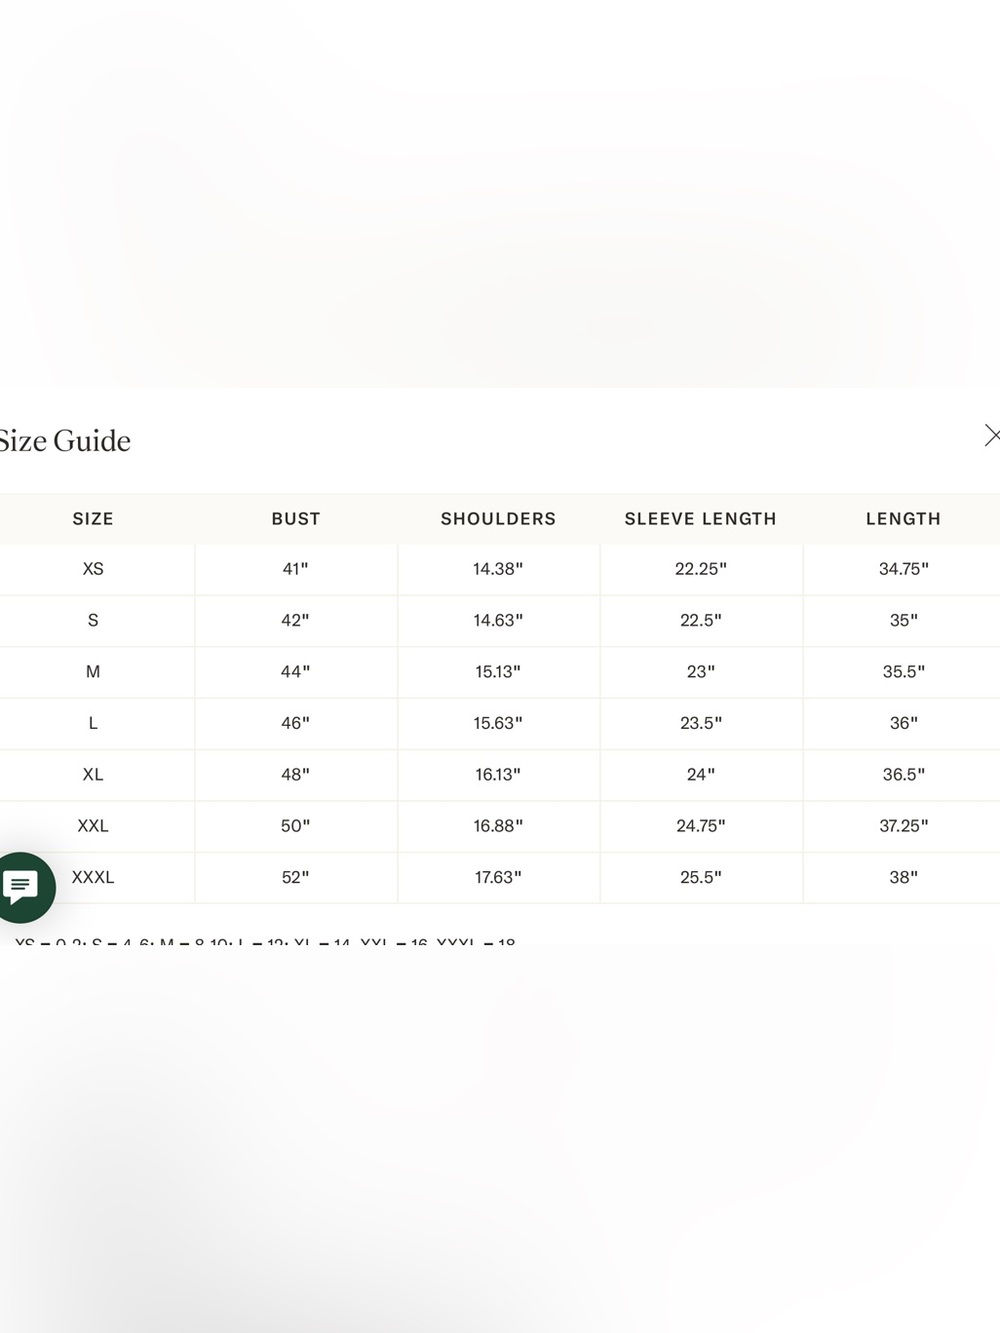Select the XS size row label
Viewport: 1000px width, 1333px height.
tap(93, 569)
